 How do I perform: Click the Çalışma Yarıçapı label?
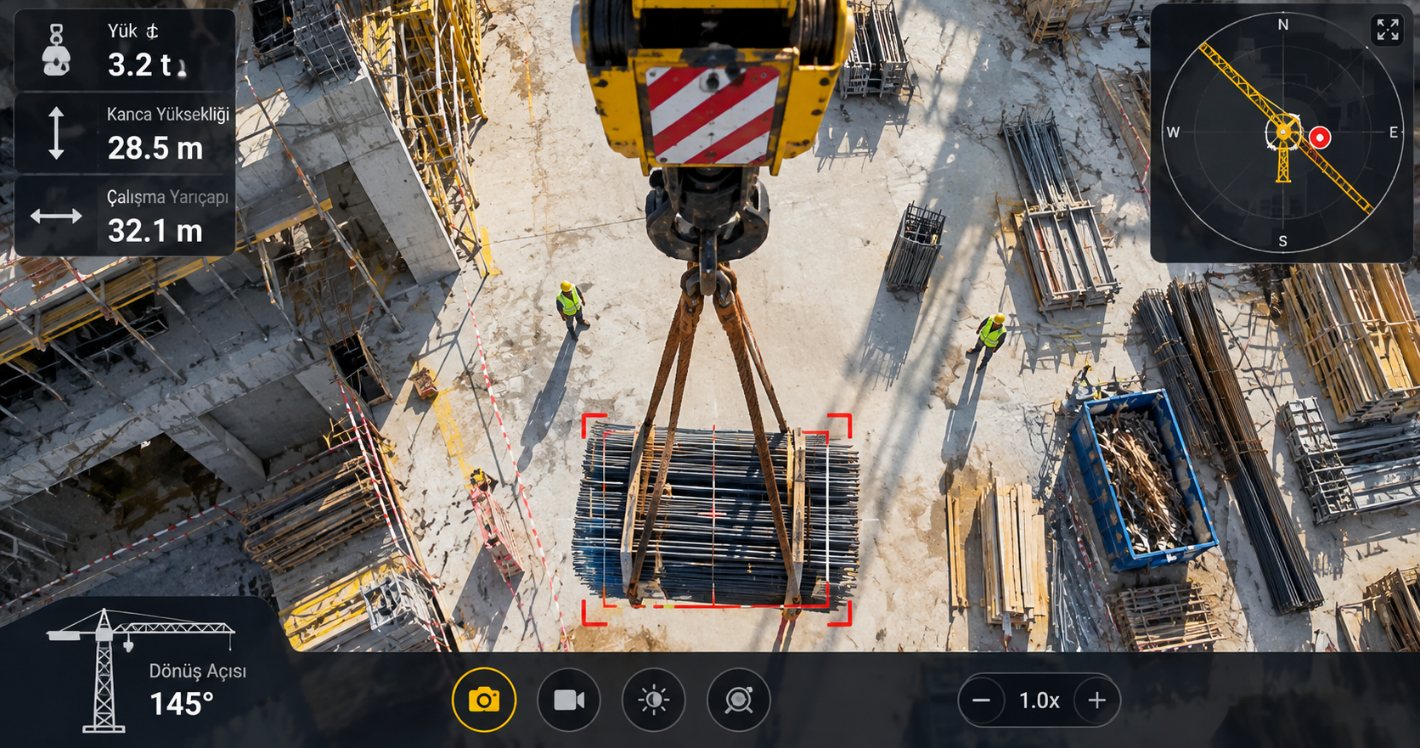pos(168,197)
